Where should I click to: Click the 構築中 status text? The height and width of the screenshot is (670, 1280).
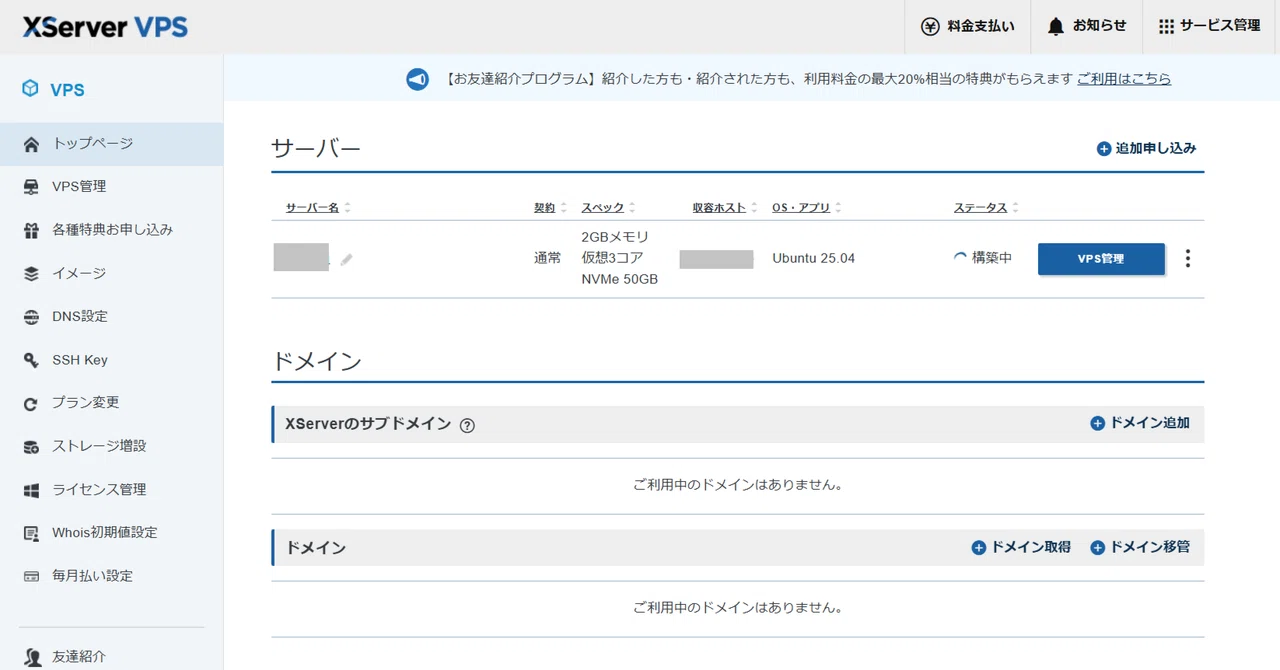pos(992,258)
